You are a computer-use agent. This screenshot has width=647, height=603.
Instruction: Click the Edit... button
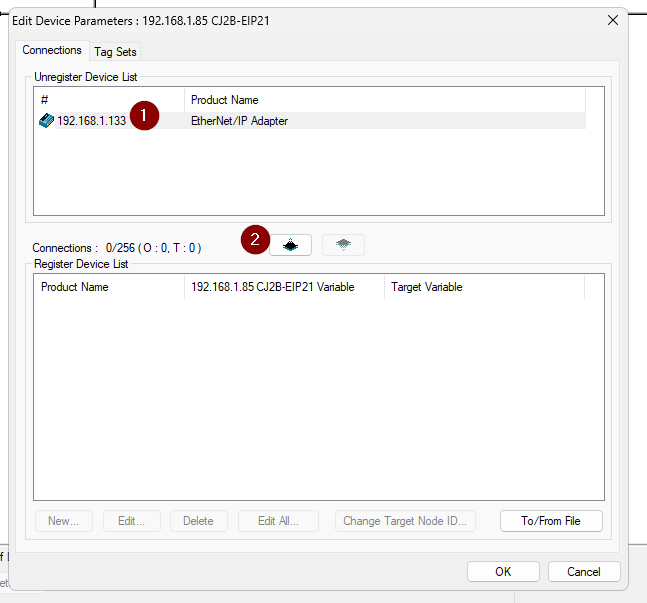click(132, 521)
